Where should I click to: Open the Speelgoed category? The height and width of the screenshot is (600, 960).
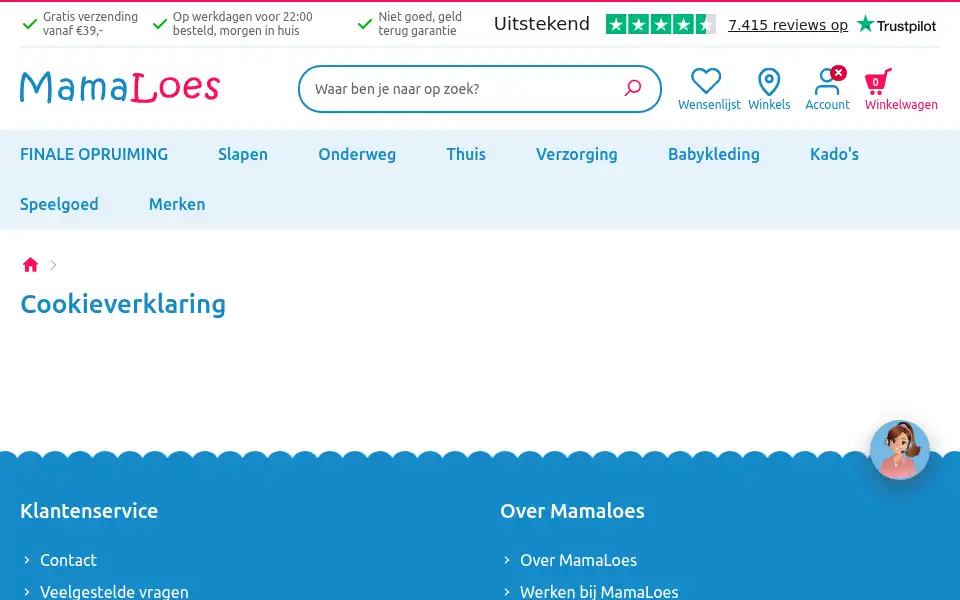(x=59, y=204)
